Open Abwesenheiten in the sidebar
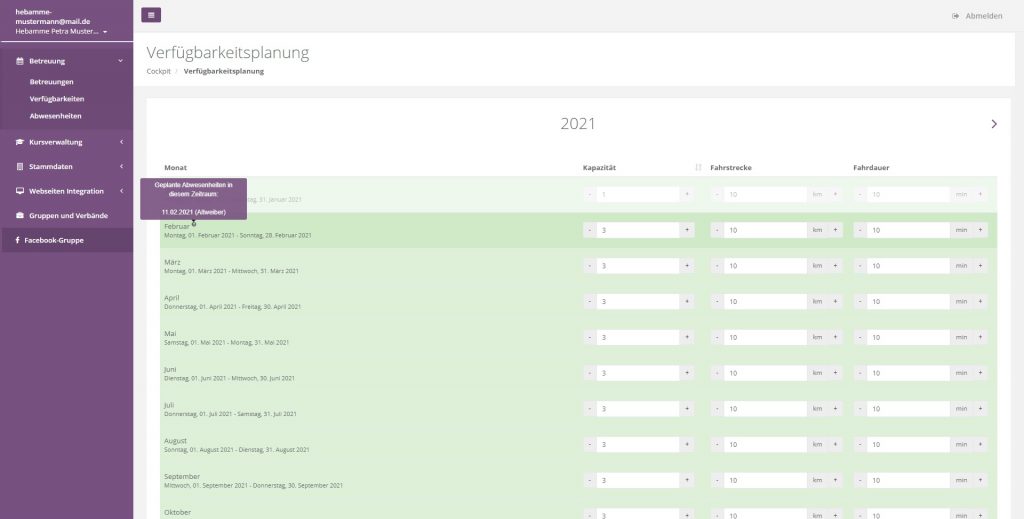Image resolution: width=1024 pixels, height=519 pixels. pyautogui.click(x=55, y=116)
